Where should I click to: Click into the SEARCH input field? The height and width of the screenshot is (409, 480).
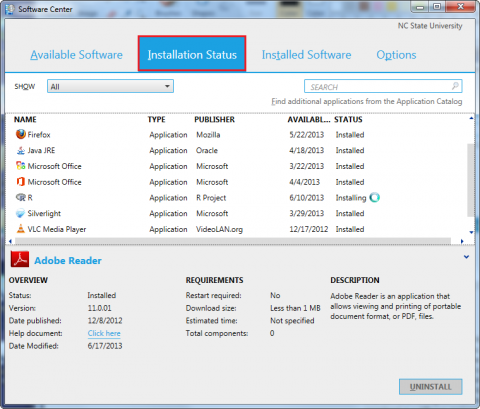tap(383, 86)
